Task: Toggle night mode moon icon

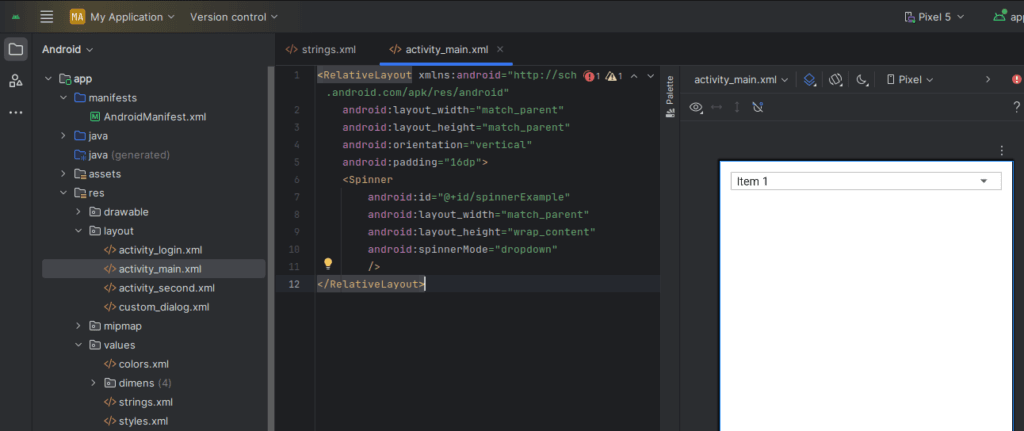Action: point(862,80)
